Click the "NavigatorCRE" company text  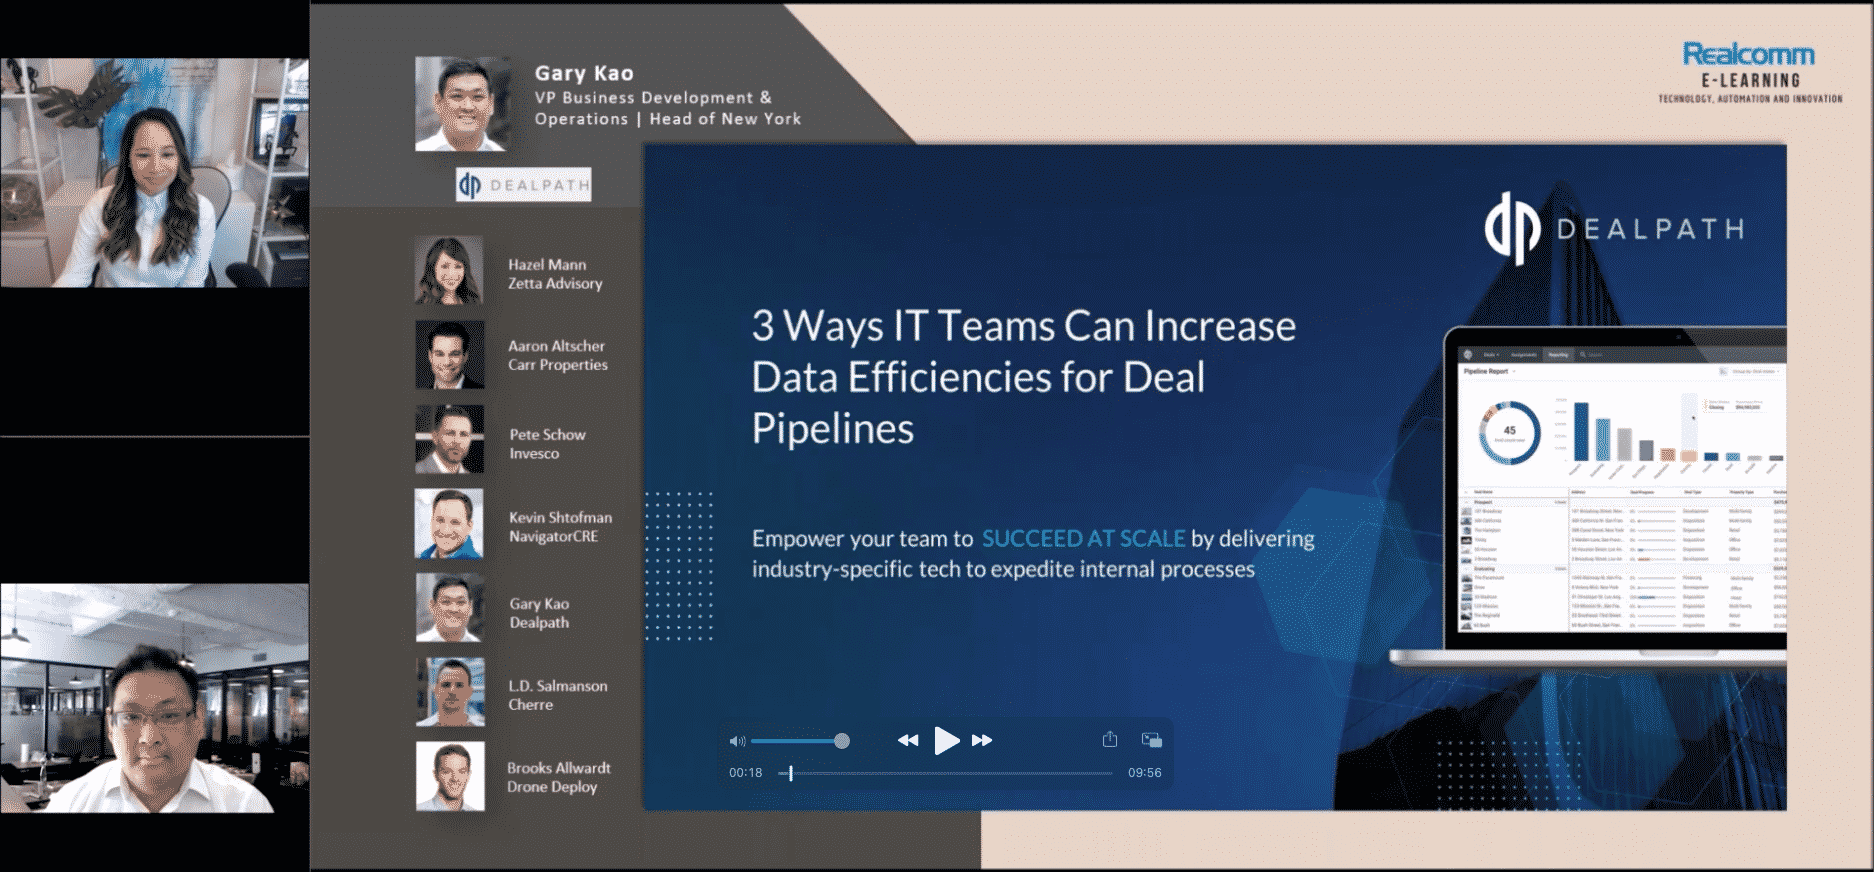553,537
